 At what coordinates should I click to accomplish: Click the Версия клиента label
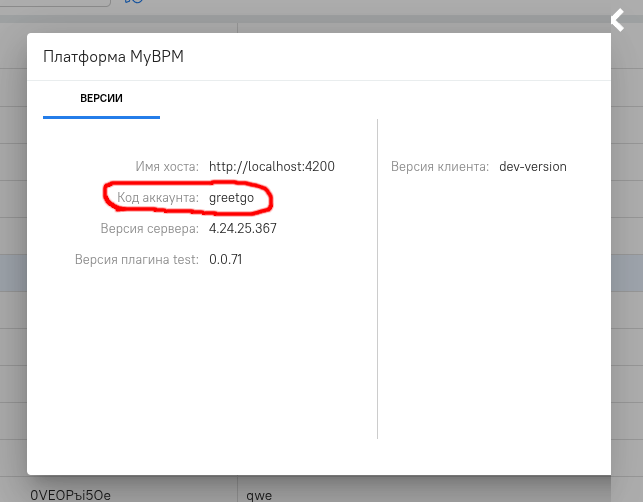pyautogui.click(x=439, y=166)
